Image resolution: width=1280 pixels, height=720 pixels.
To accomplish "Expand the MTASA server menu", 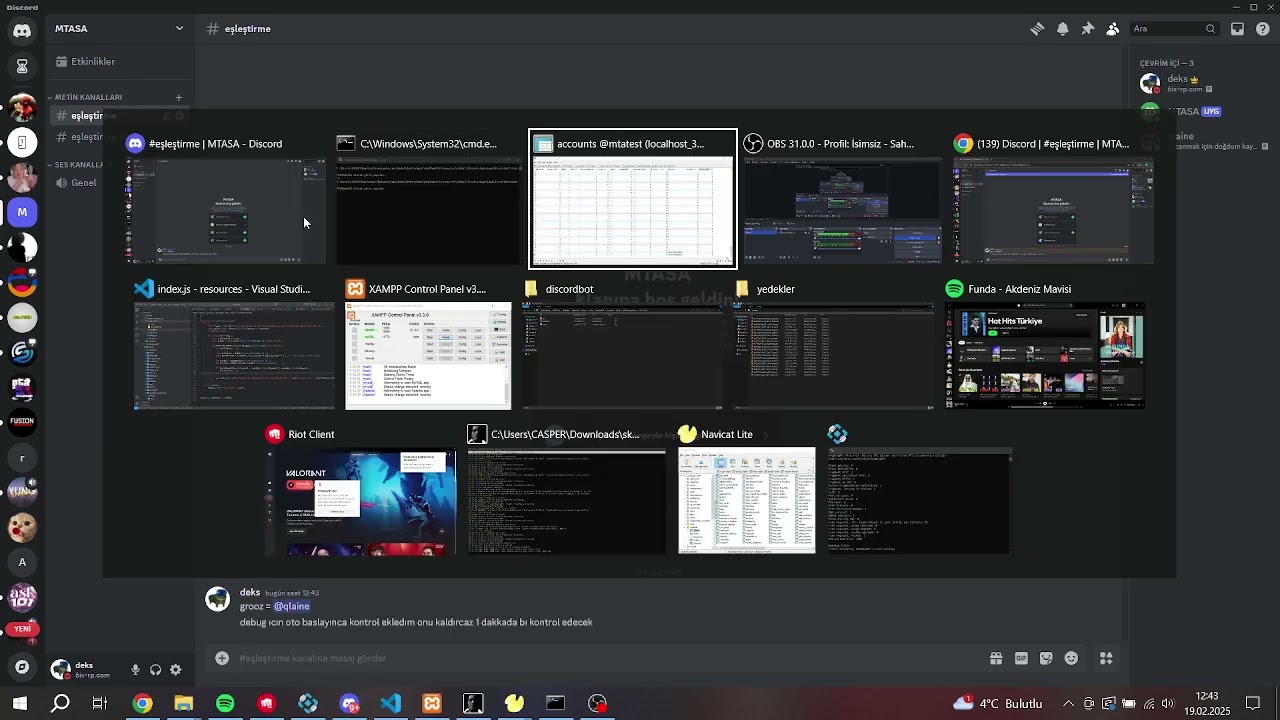I will 119,29.
